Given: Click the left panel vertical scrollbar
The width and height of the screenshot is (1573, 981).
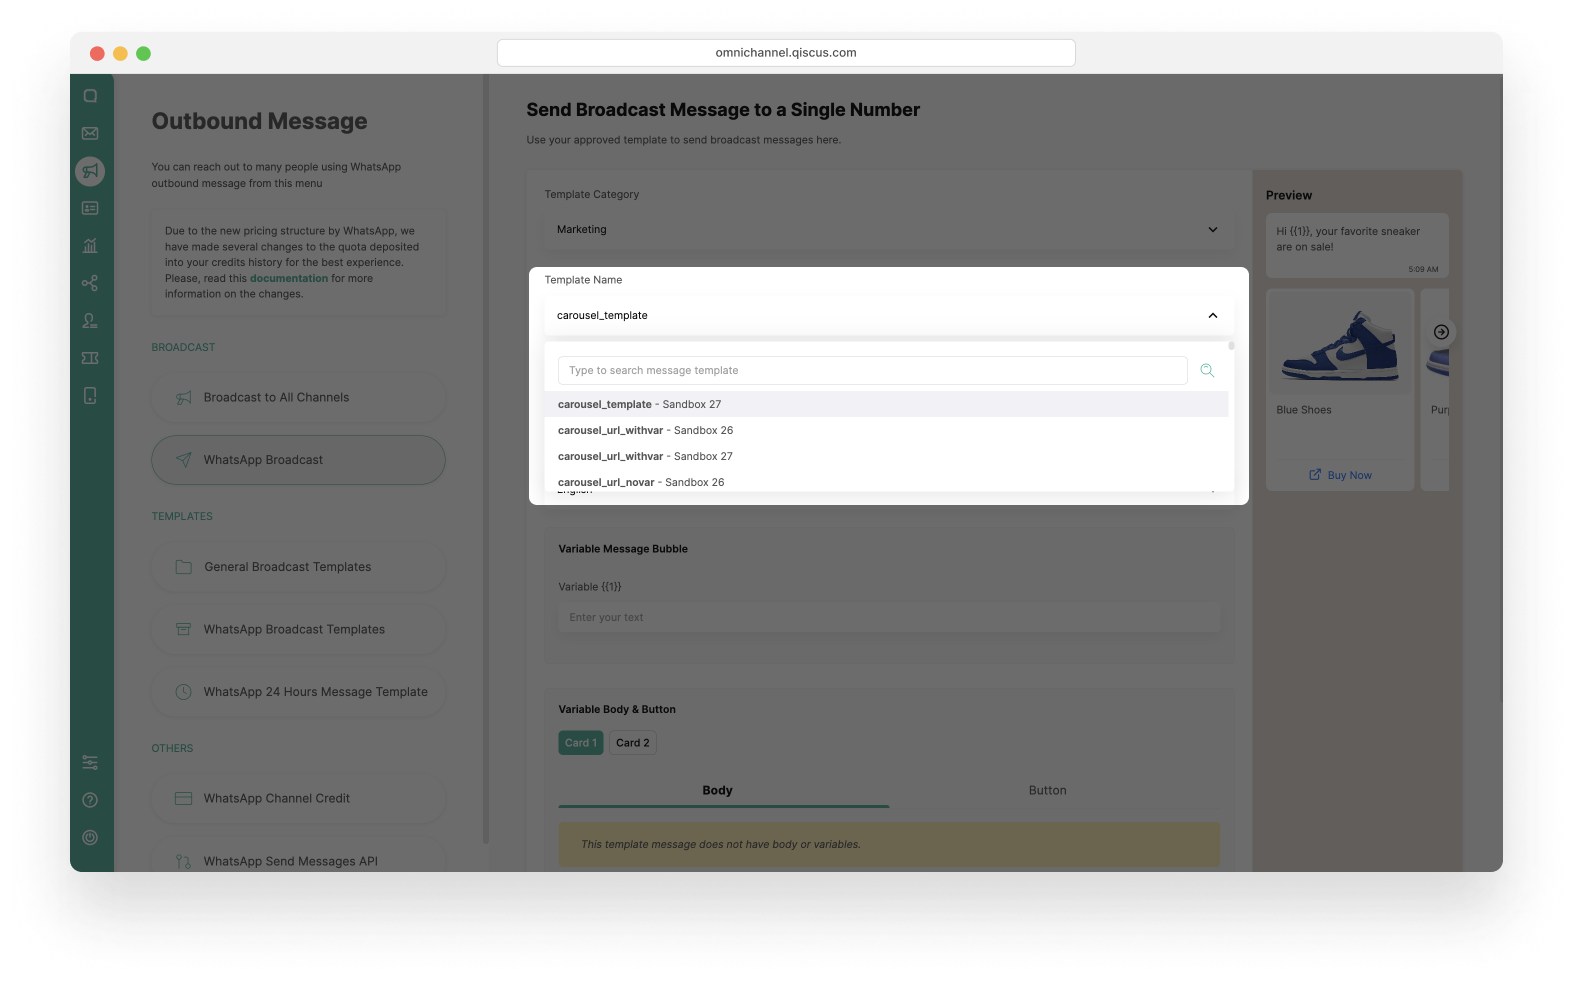Looking at the screenshot, I should 486,460.
